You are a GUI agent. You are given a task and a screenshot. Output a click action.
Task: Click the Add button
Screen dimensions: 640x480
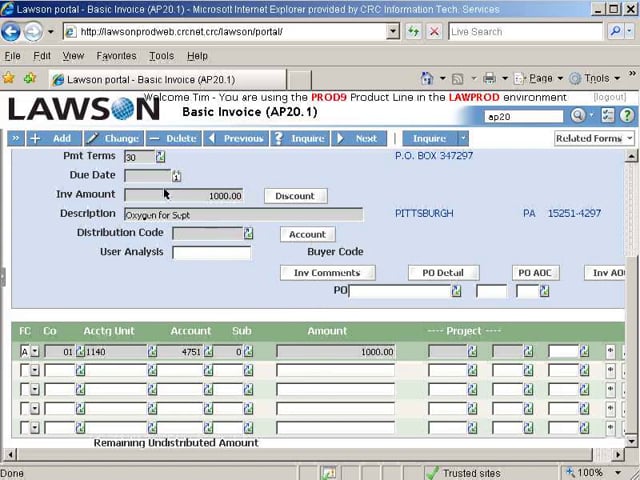point(54,138)
